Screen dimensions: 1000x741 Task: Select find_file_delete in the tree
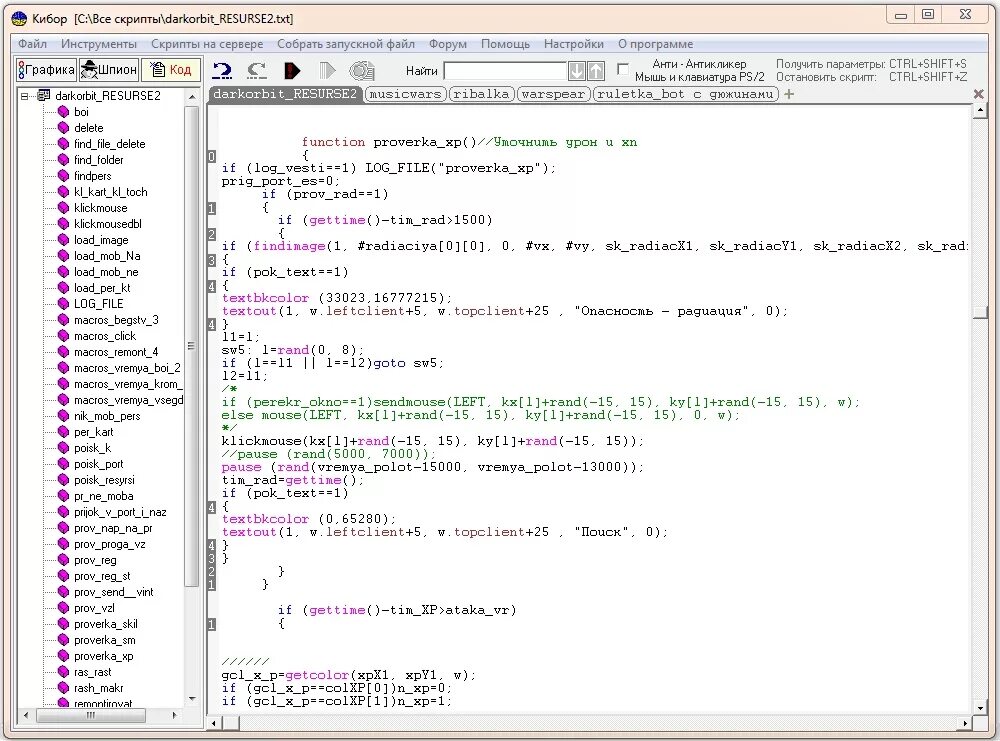tap(109, 143)
